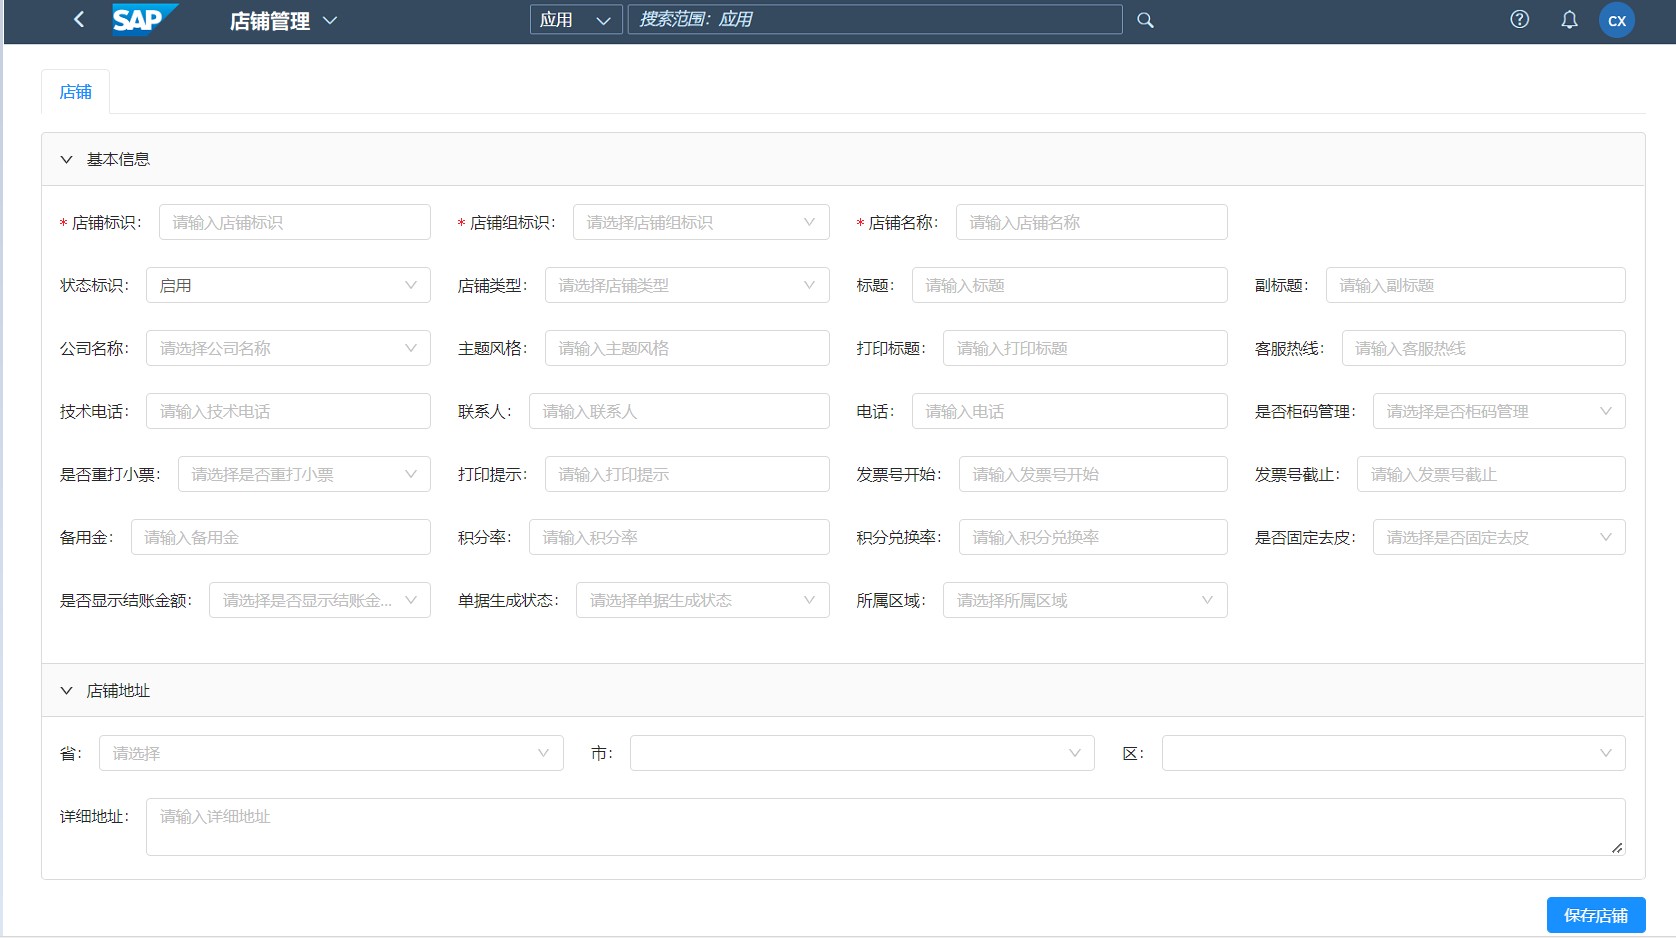Click the 打印标题 input field
Image resolution: width=1676 pixels, height=938 pixels.
(x=1085, y=348)
